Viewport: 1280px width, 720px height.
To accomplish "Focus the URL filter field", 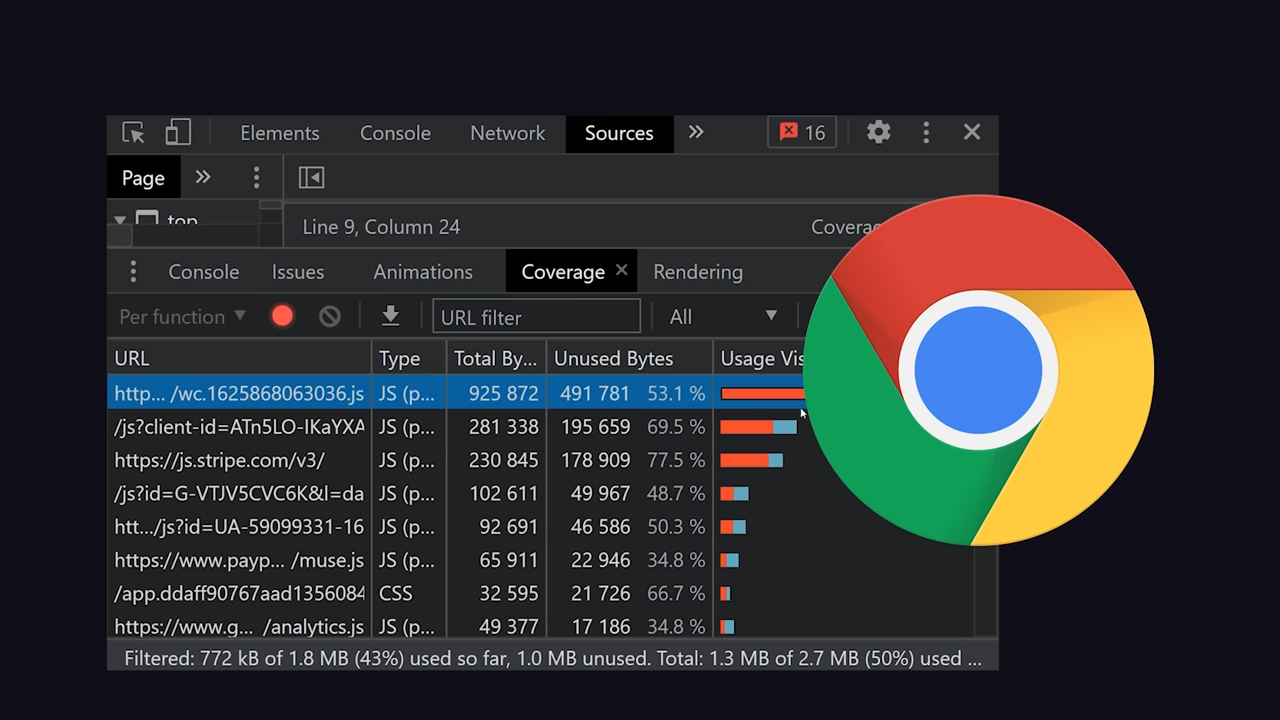I will pos(536,317).
